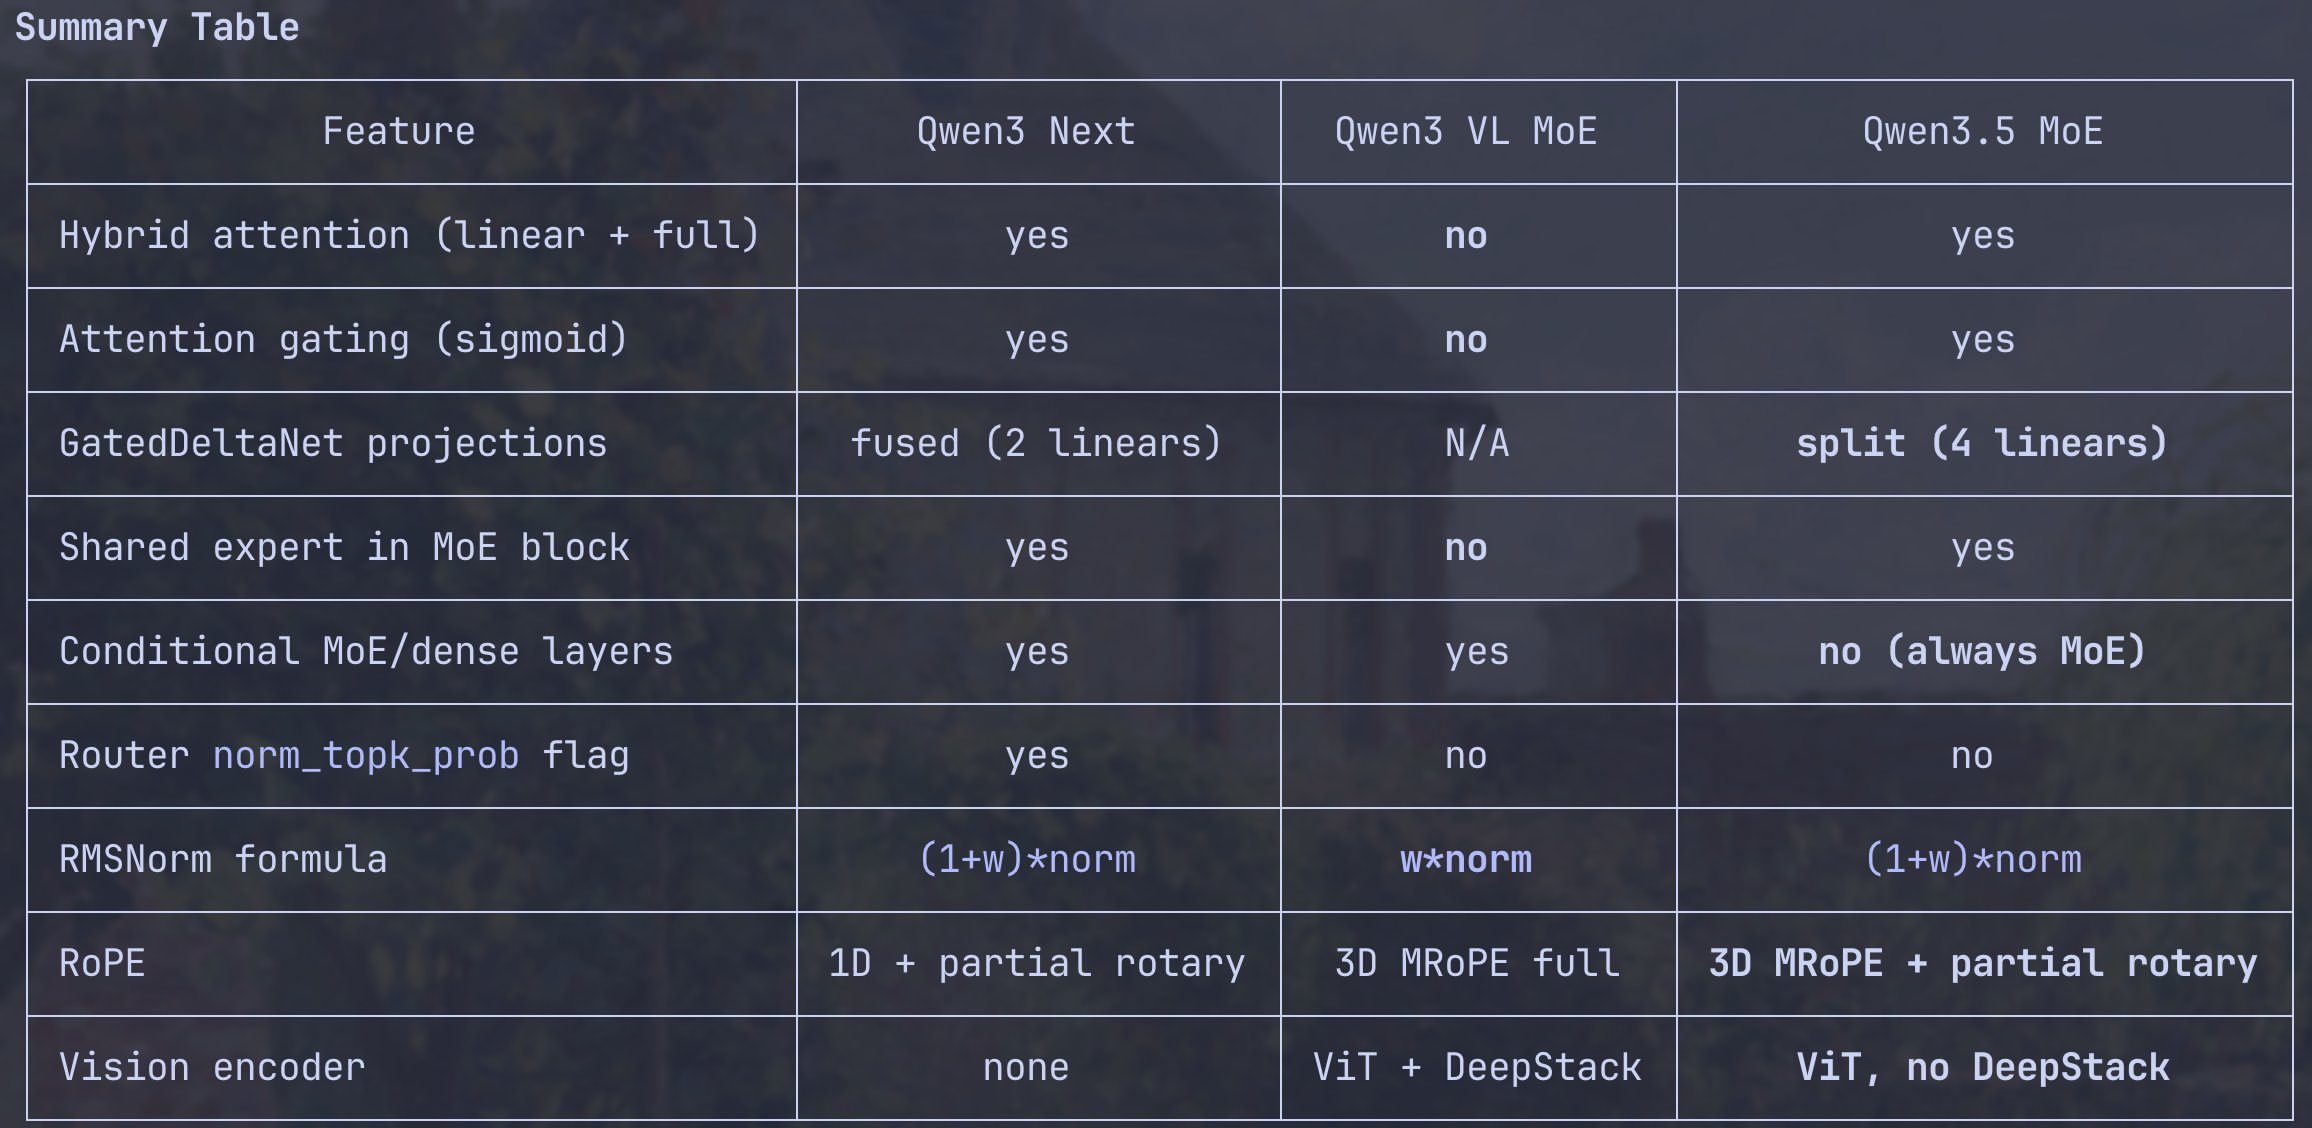Click the w*norm formula cell

point(1466,859)
